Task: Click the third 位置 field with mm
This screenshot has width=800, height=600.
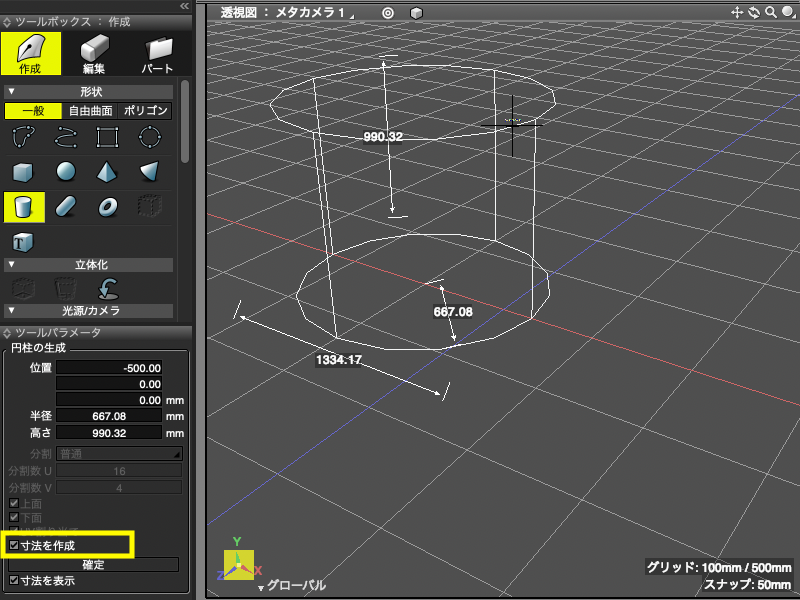Action: [x=109, y=400]
